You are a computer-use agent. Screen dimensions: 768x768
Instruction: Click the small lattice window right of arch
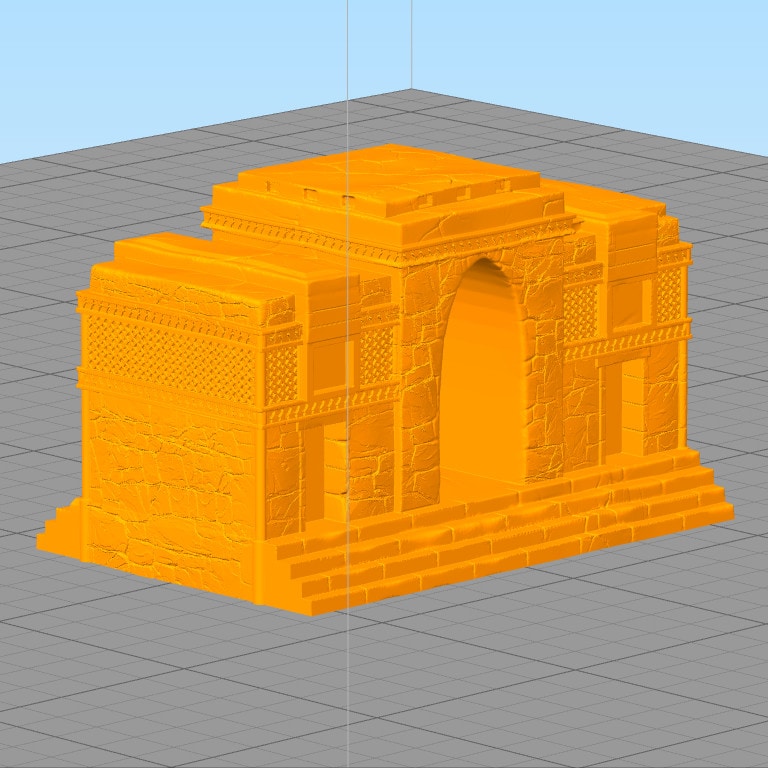(x=581, y=311)
